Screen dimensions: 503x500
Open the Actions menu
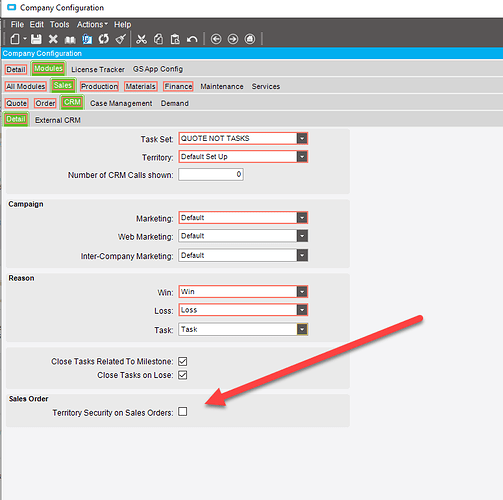coord(92,24)
